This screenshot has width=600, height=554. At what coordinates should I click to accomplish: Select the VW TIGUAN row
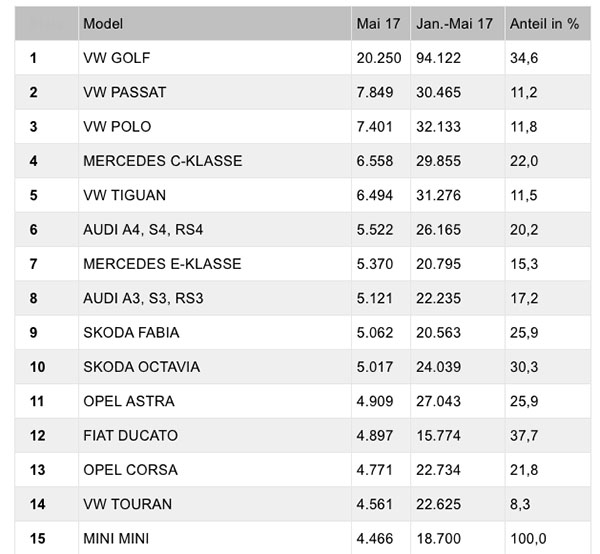(x=303, y=195)
